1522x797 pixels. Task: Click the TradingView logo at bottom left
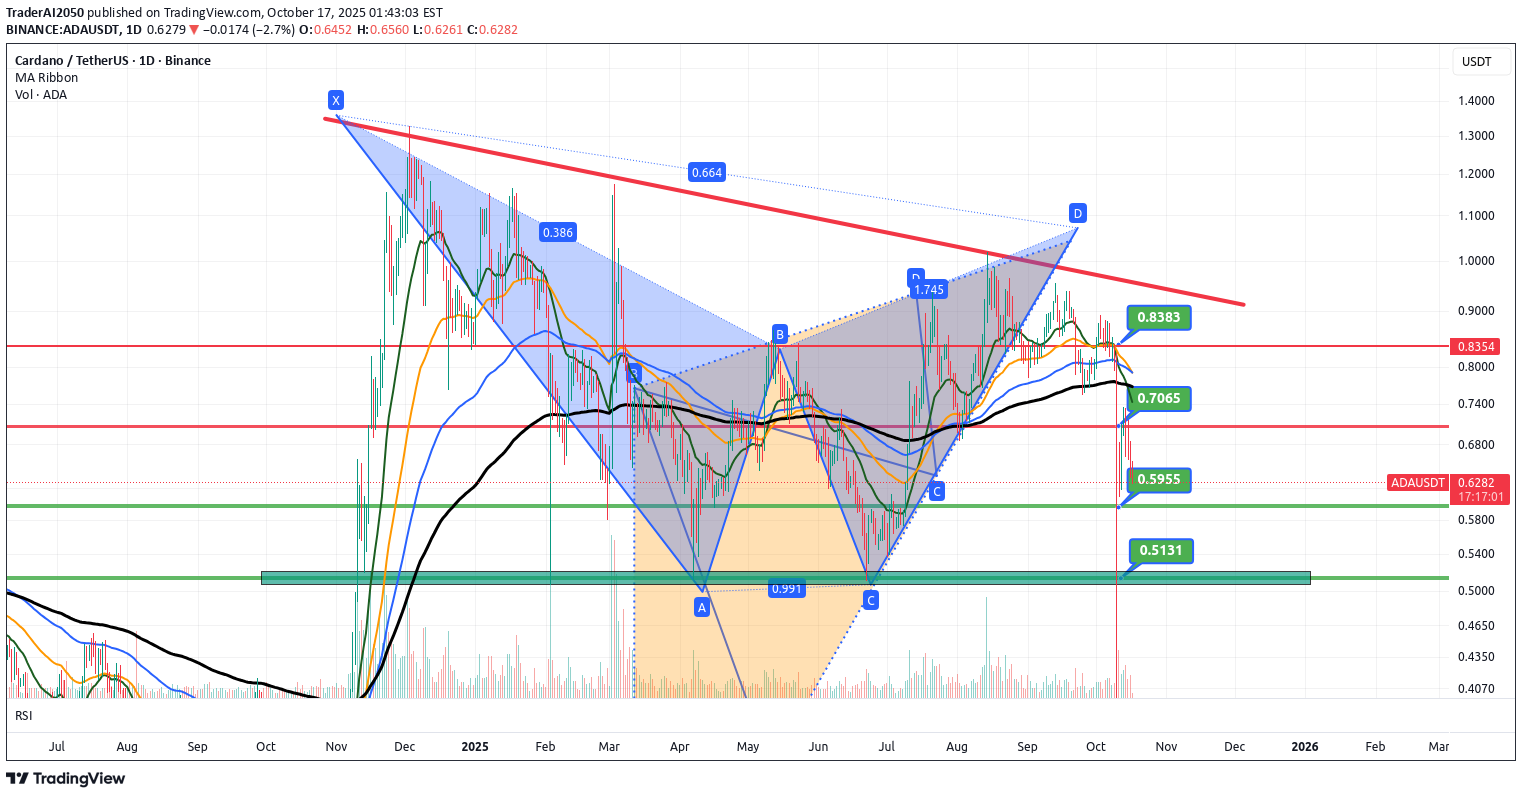click(66, 778)
